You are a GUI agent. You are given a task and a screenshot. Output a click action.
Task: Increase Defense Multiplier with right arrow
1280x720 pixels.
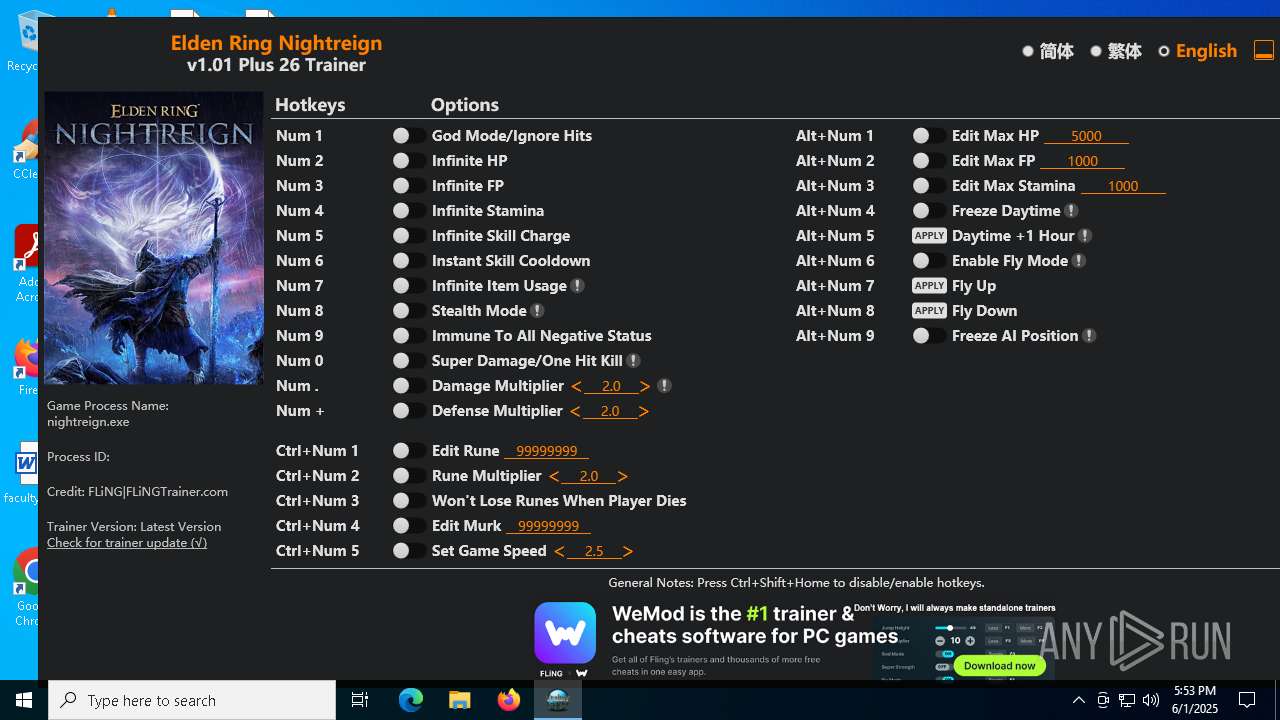[x=644, y=411]
